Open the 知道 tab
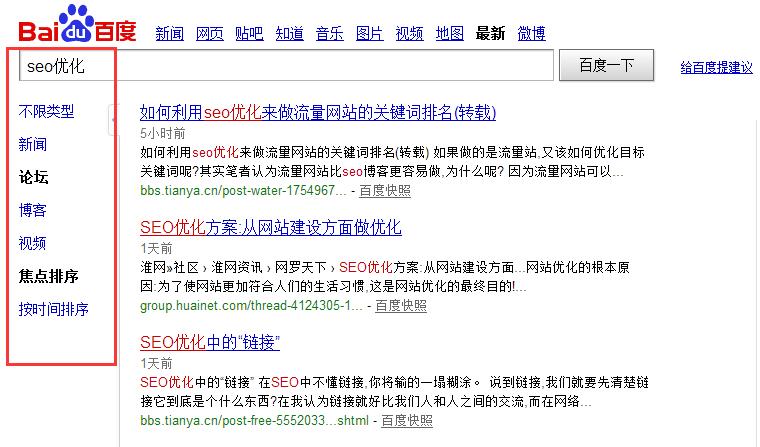The width and height of the screenshot is (760, 447). [290, 33]
